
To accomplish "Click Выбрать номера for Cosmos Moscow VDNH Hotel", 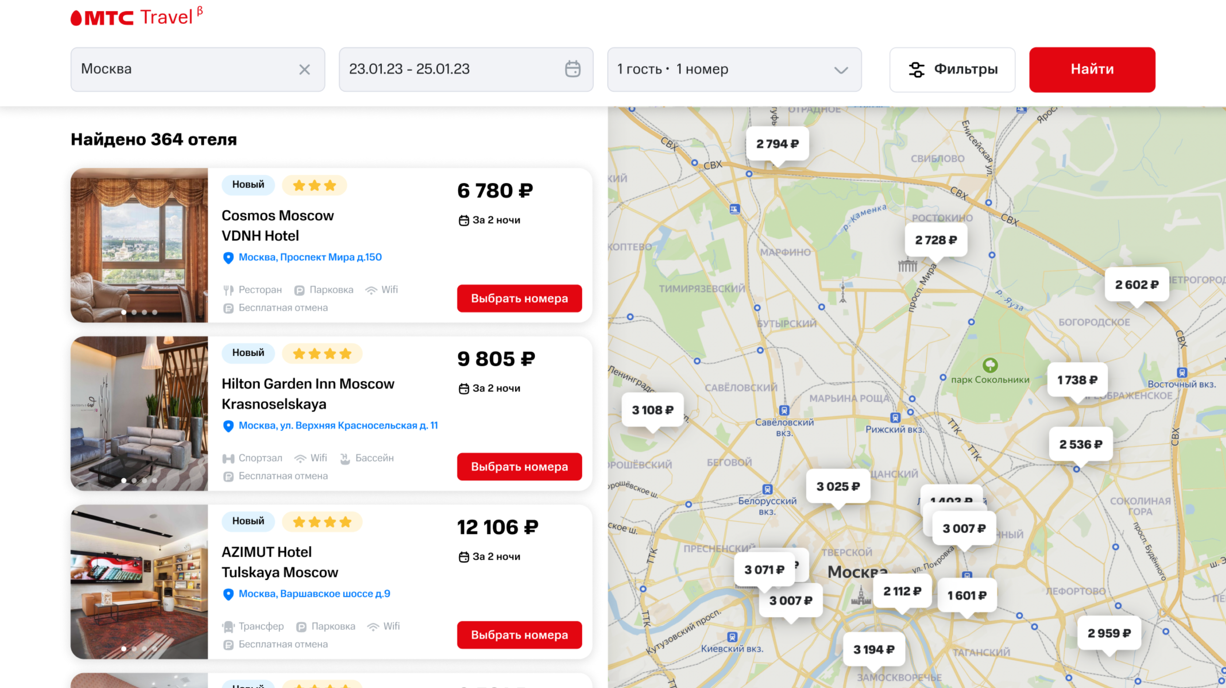I will click(519, 298).
